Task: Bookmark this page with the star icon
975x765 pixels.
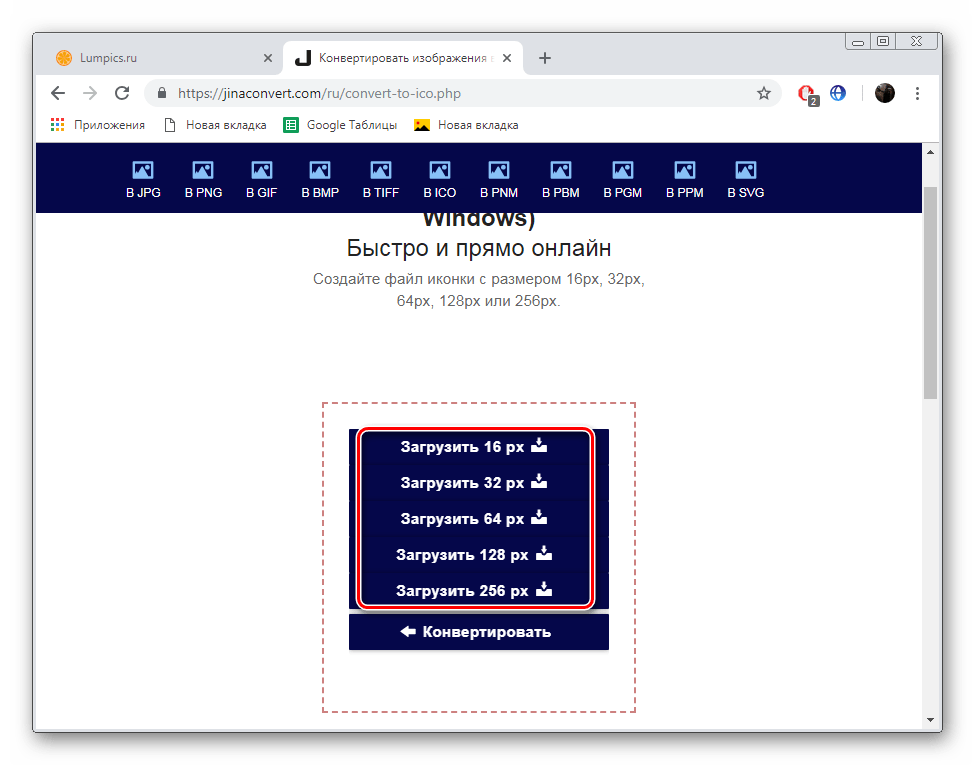Action: tap(764, 93)
